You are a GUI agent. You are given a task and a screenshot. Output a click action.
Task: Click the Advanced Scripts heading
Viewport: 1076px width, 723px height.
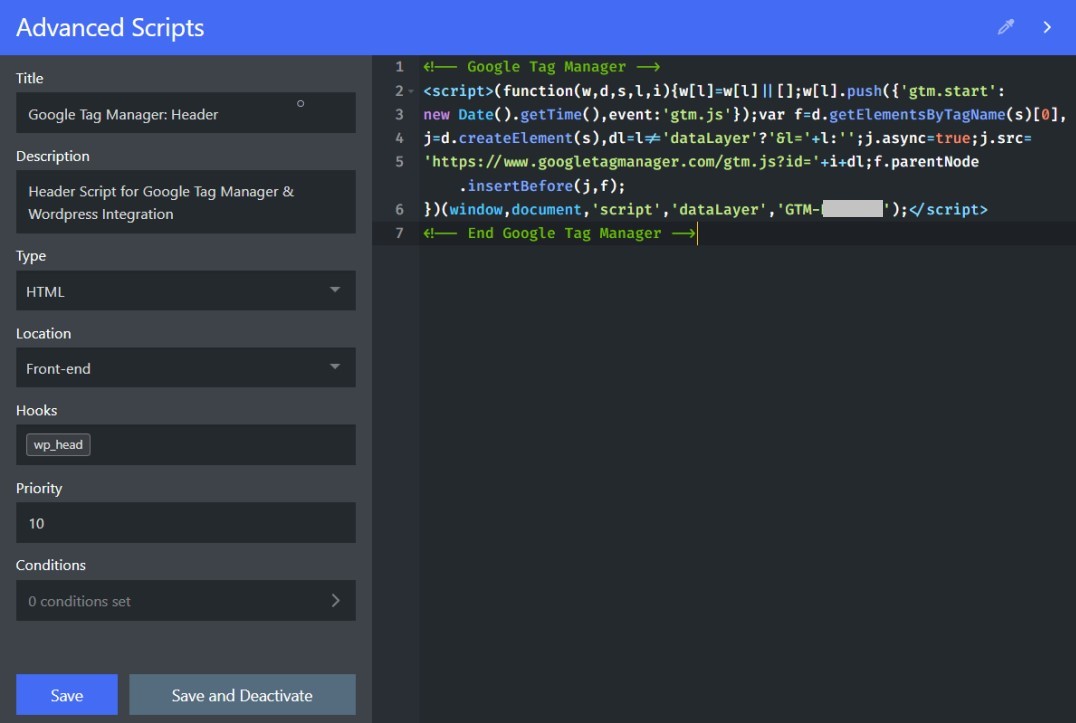point(110,27)
